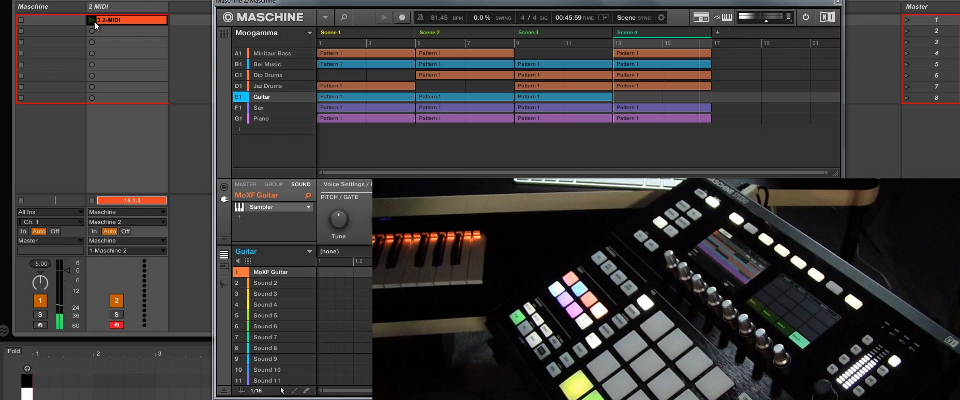
Task: Switch to the GROUP tab
Action: (x=273, y=184)
